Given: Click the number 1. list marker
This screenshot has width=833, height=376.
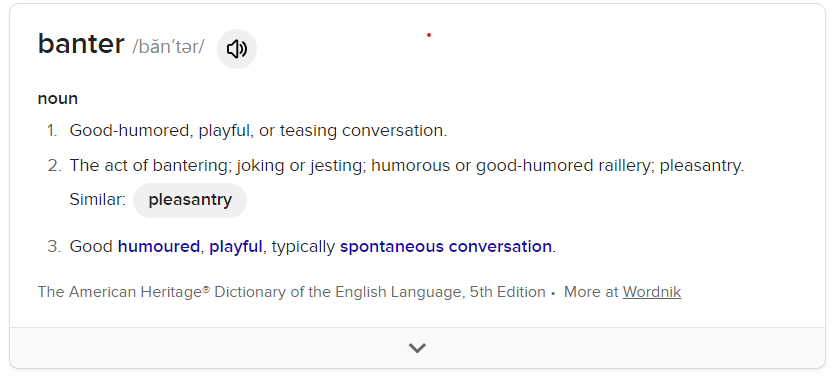Looking at the screenshot, I should click(52, 131).
